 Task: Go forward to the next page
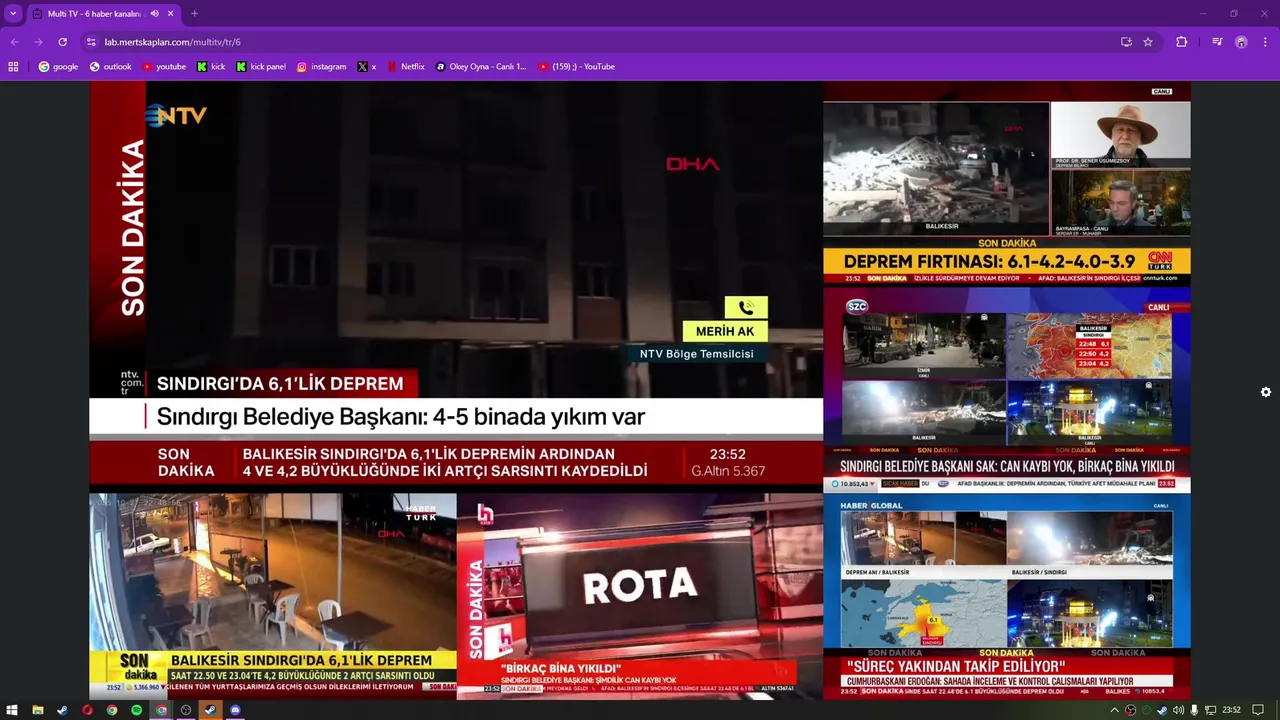(38, 42)
